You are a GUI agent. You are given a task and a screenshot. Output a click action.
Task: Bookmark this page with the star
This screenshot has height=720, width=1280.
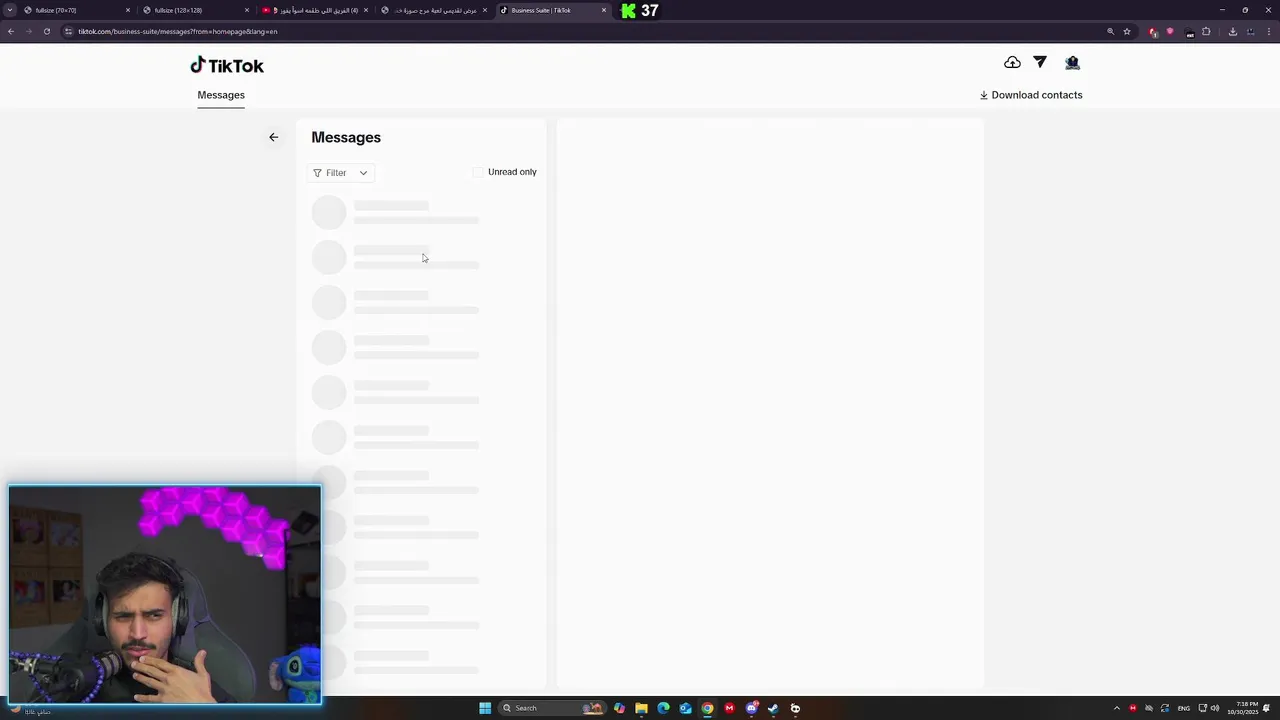(x=1127, y=31)
